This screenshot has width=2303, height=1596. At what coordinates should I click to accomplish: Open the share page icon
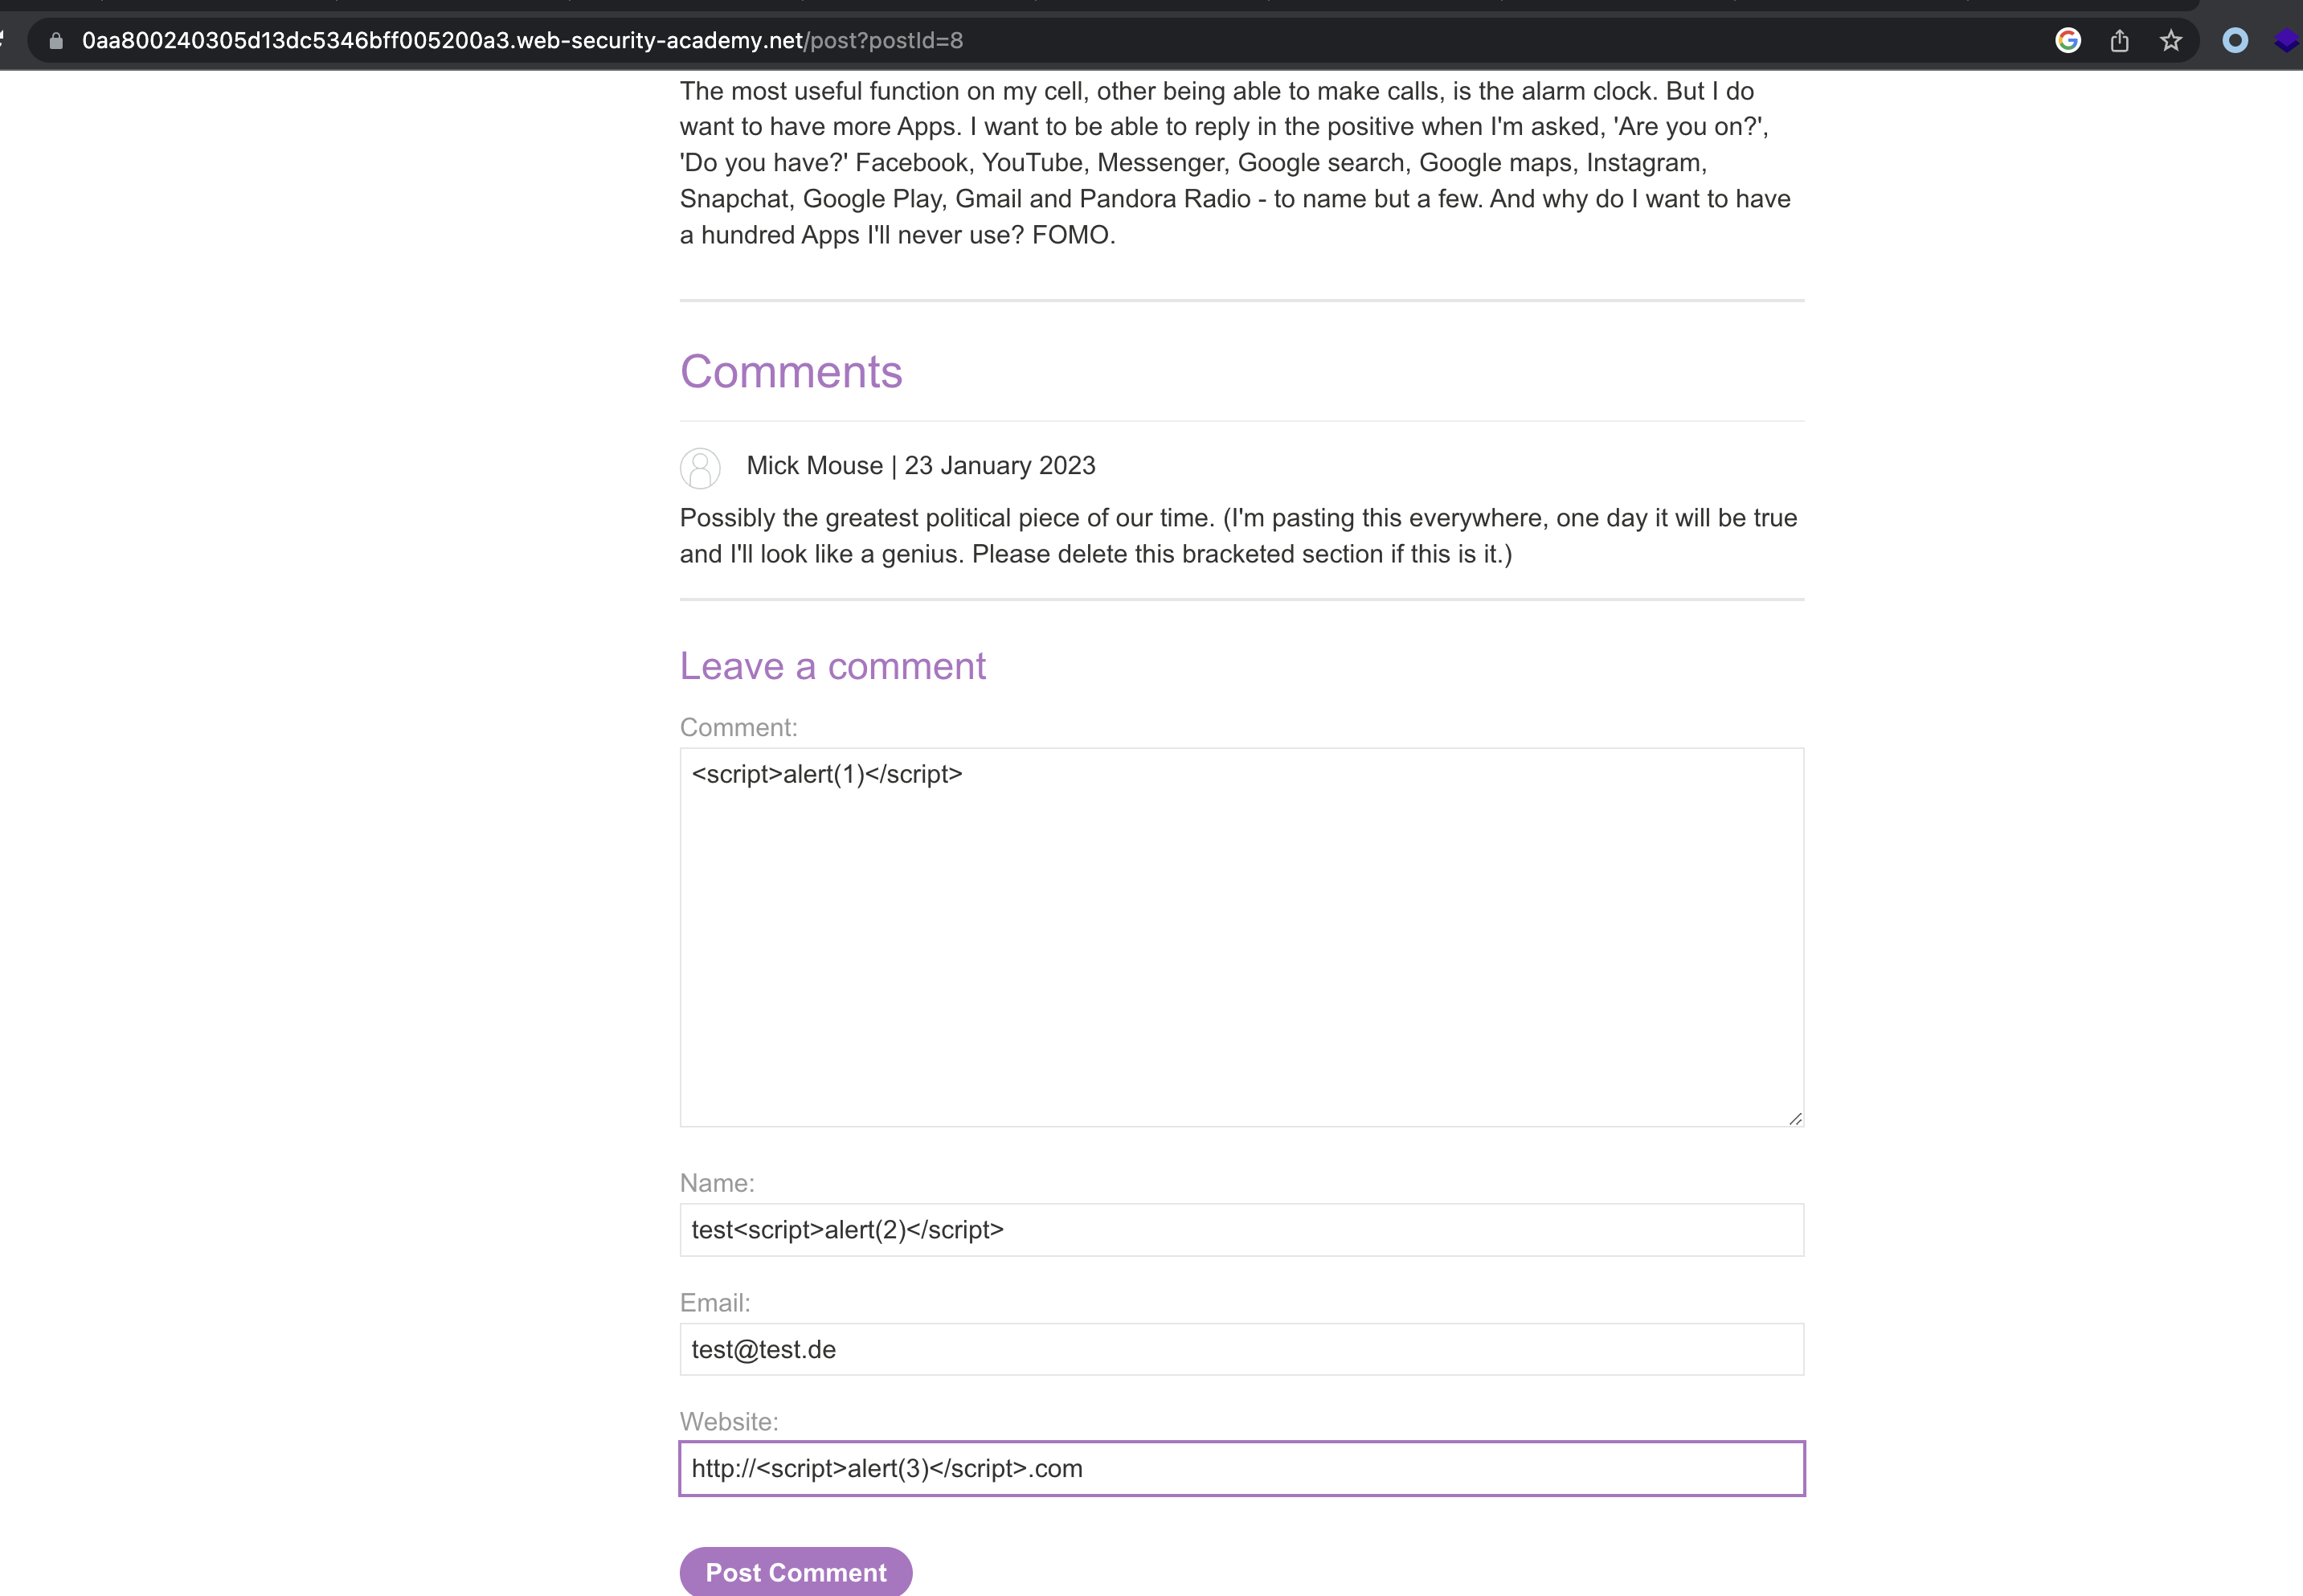(x=2119, y=41)
